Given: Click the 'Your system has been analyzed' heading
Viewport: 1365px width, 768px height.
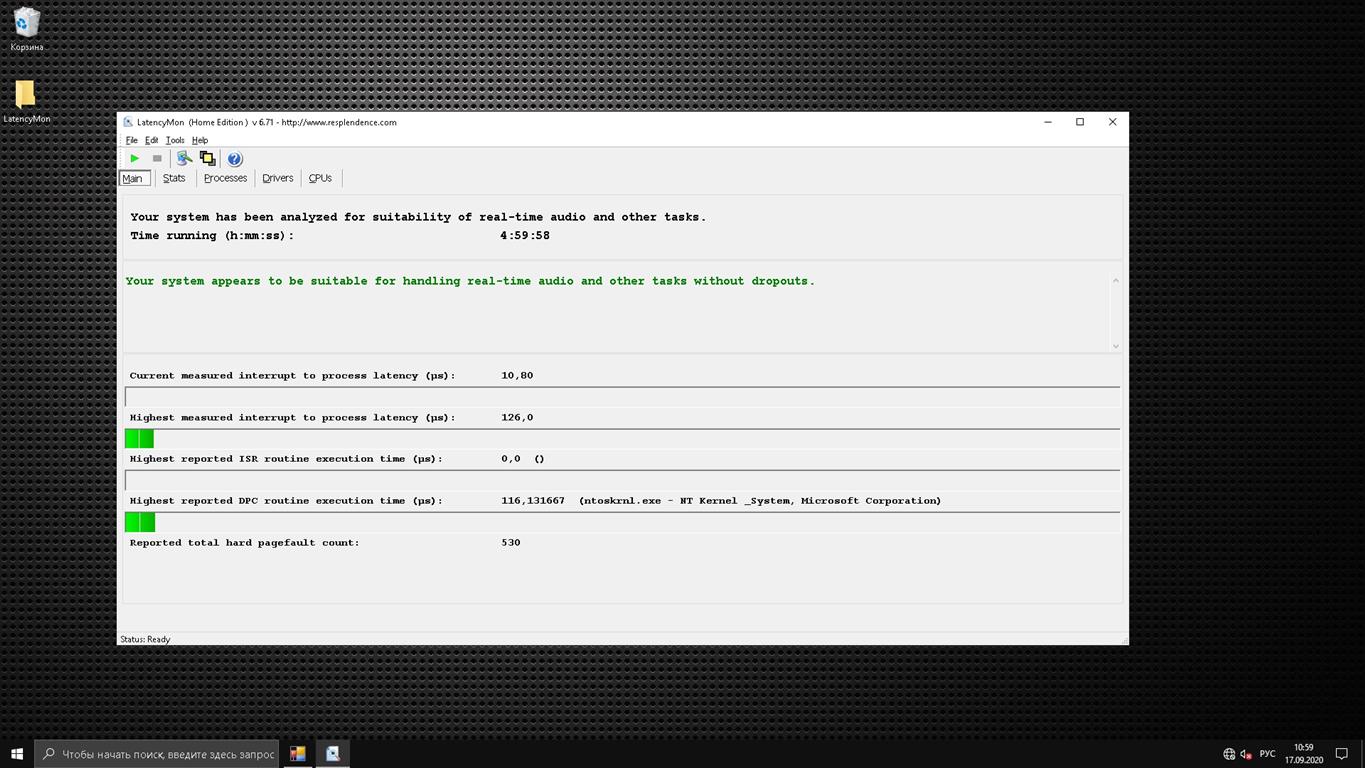Looking at the screenshot, I should [x=418, y=217].
